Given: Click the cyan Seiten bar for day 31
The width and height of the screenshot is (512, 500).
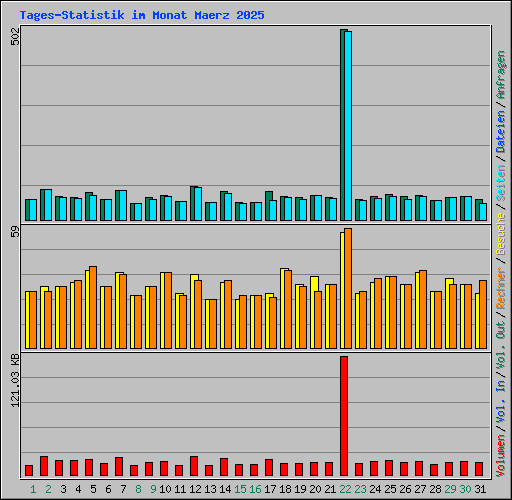Looking at the screenshot, I should point(483,212).
